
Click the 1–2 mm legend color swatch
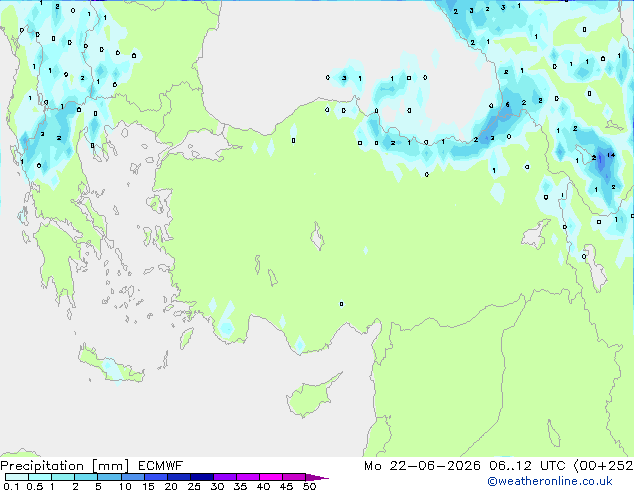click(x=63, y=477)
